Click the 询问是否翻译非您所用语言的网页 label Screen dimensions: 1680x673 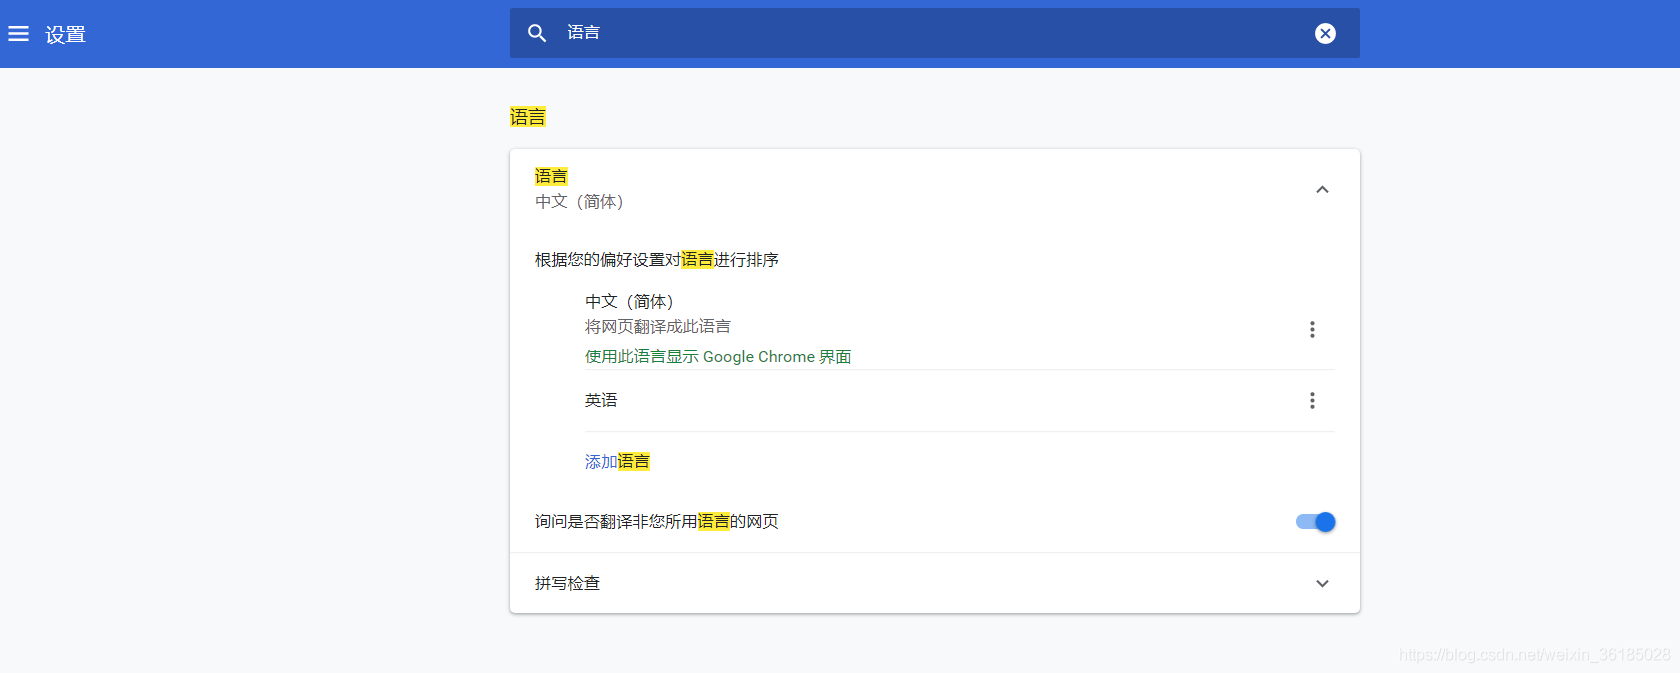coord(657,521)
